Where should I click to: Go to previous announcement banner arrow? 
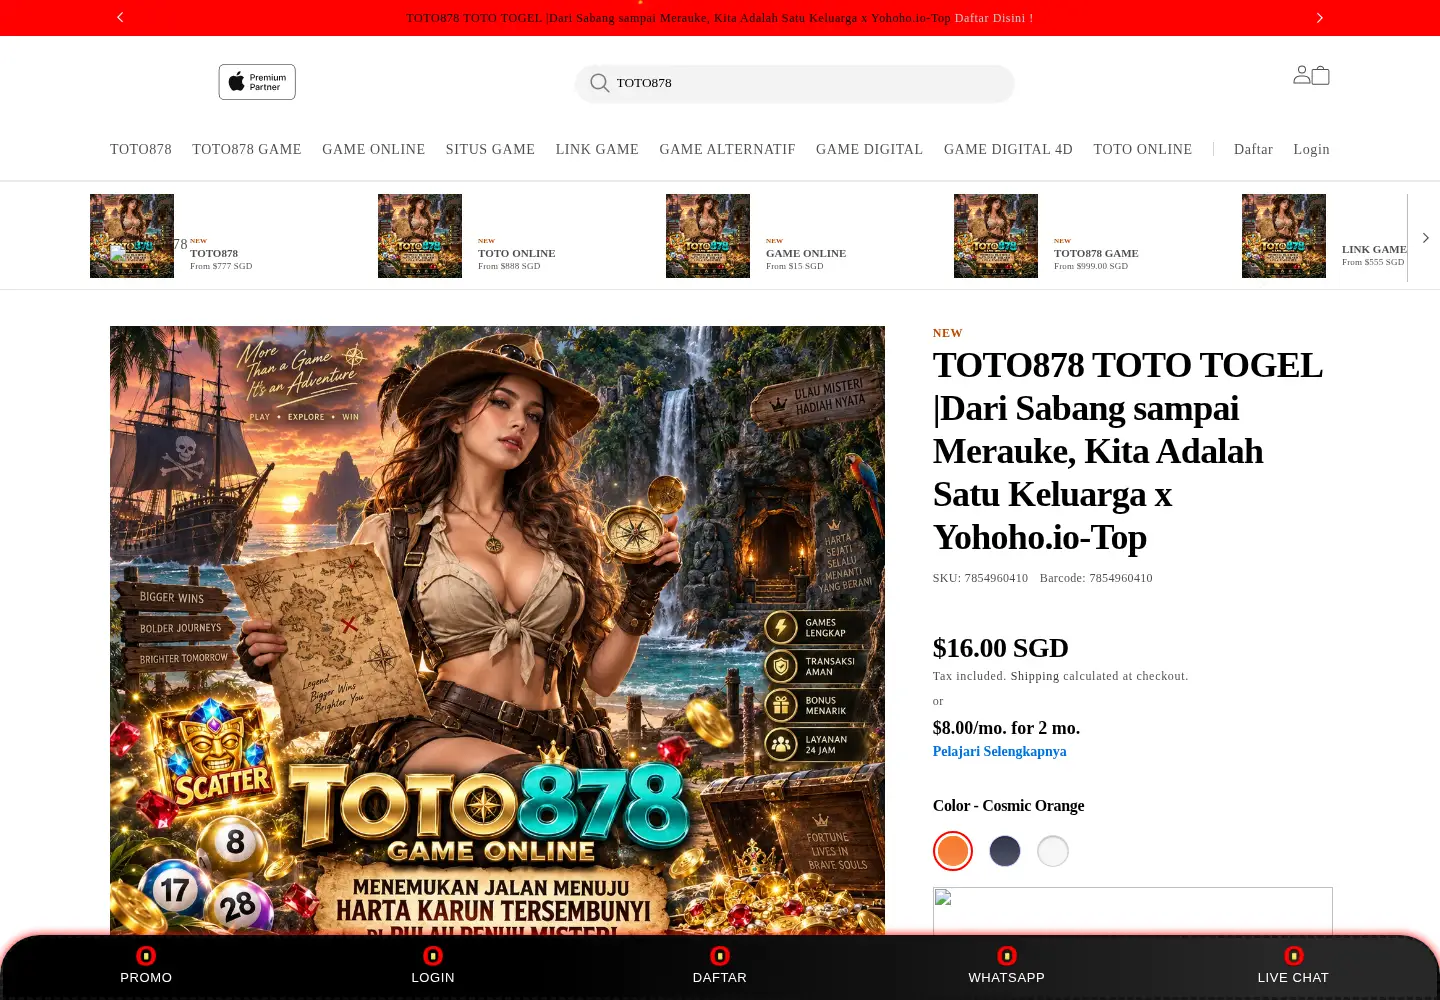tap(120, 17)
